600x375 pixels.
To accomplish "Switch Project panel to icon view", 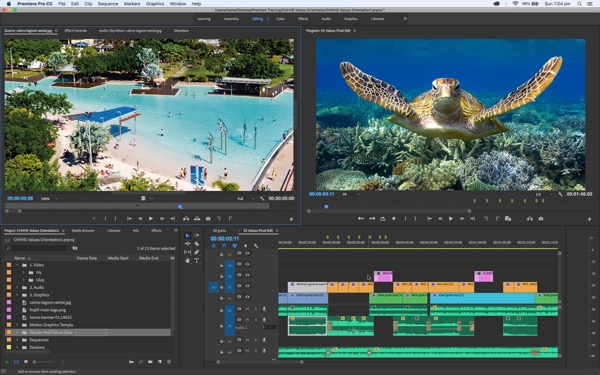I will coord(26,362).
